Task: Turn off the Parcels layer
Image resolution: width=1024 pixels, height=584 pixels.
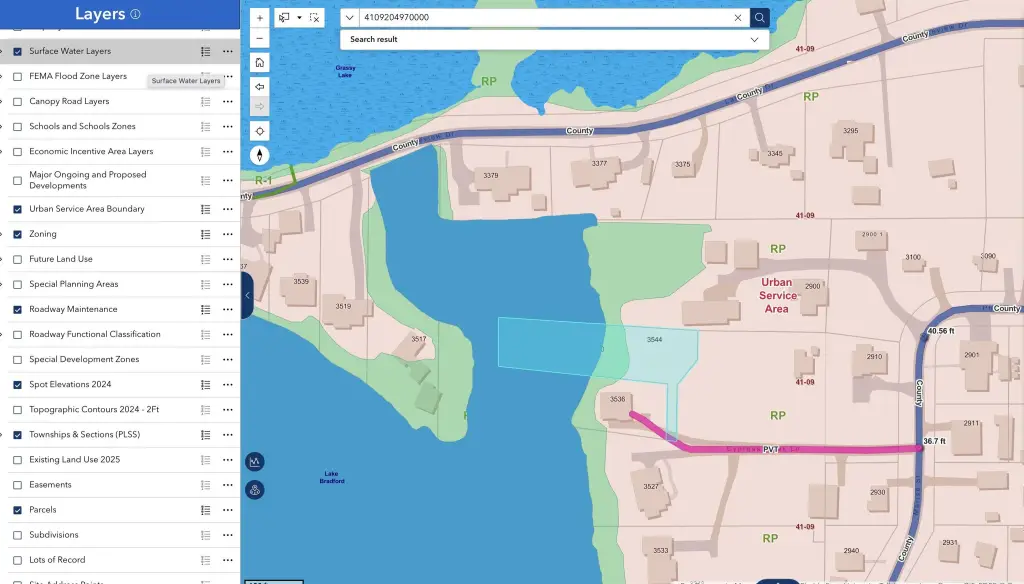Action: point(18,510)
